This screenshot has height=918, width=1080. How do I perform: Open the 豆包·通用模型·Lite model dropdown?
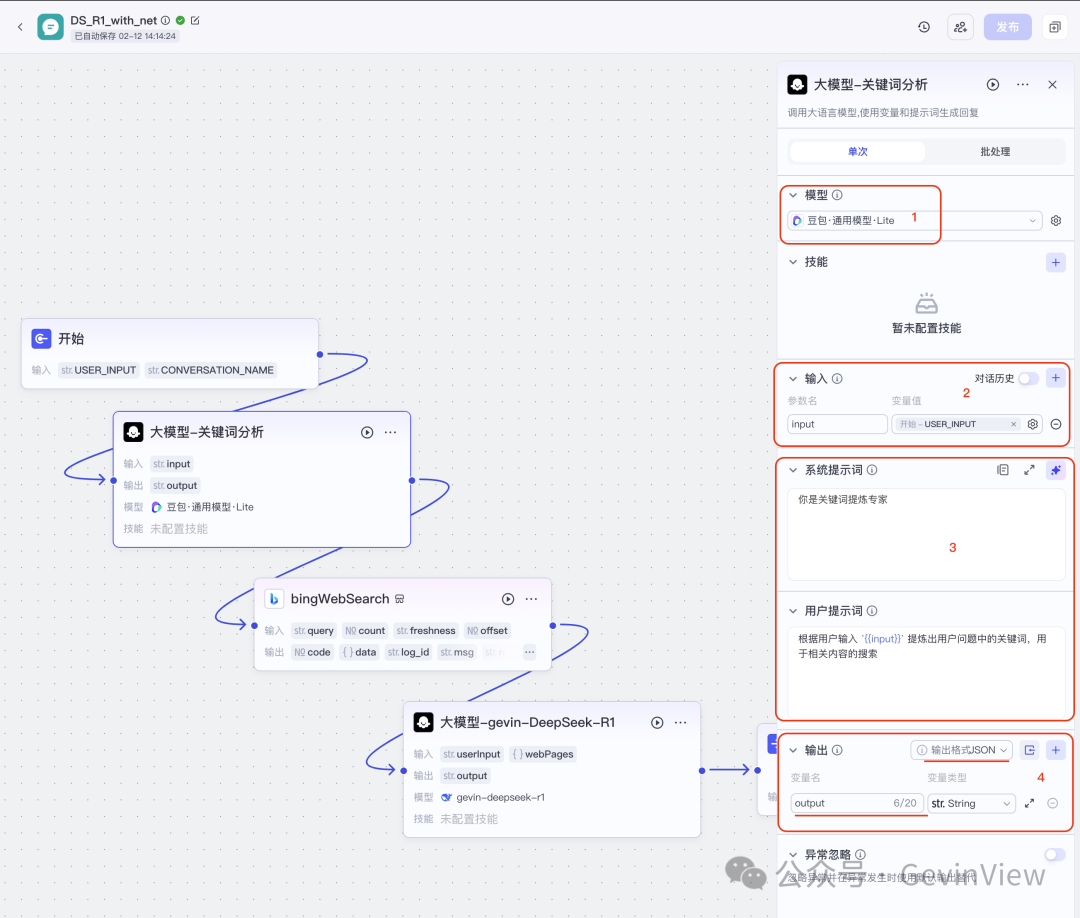[x=914, y=221]
